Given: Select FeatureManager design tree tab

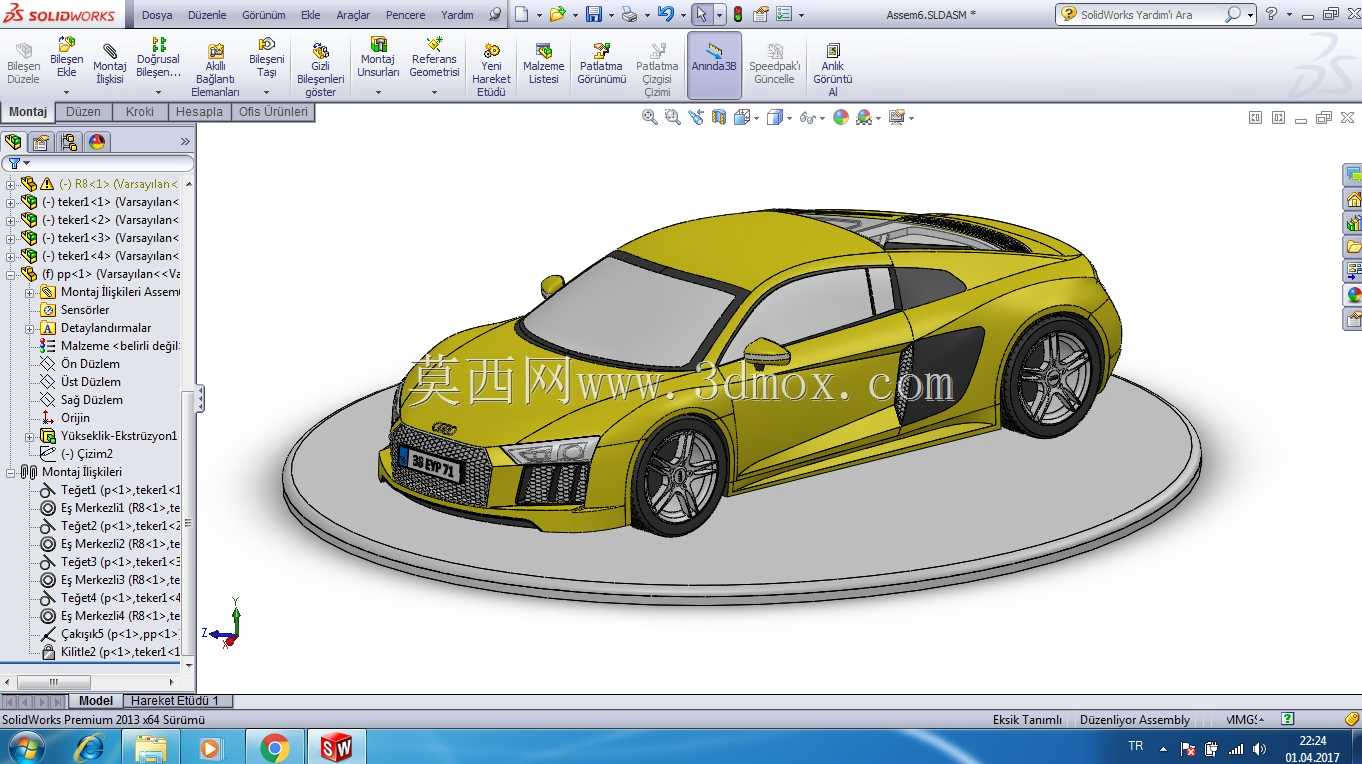Looking at the screenshot, I should (13, 142).
